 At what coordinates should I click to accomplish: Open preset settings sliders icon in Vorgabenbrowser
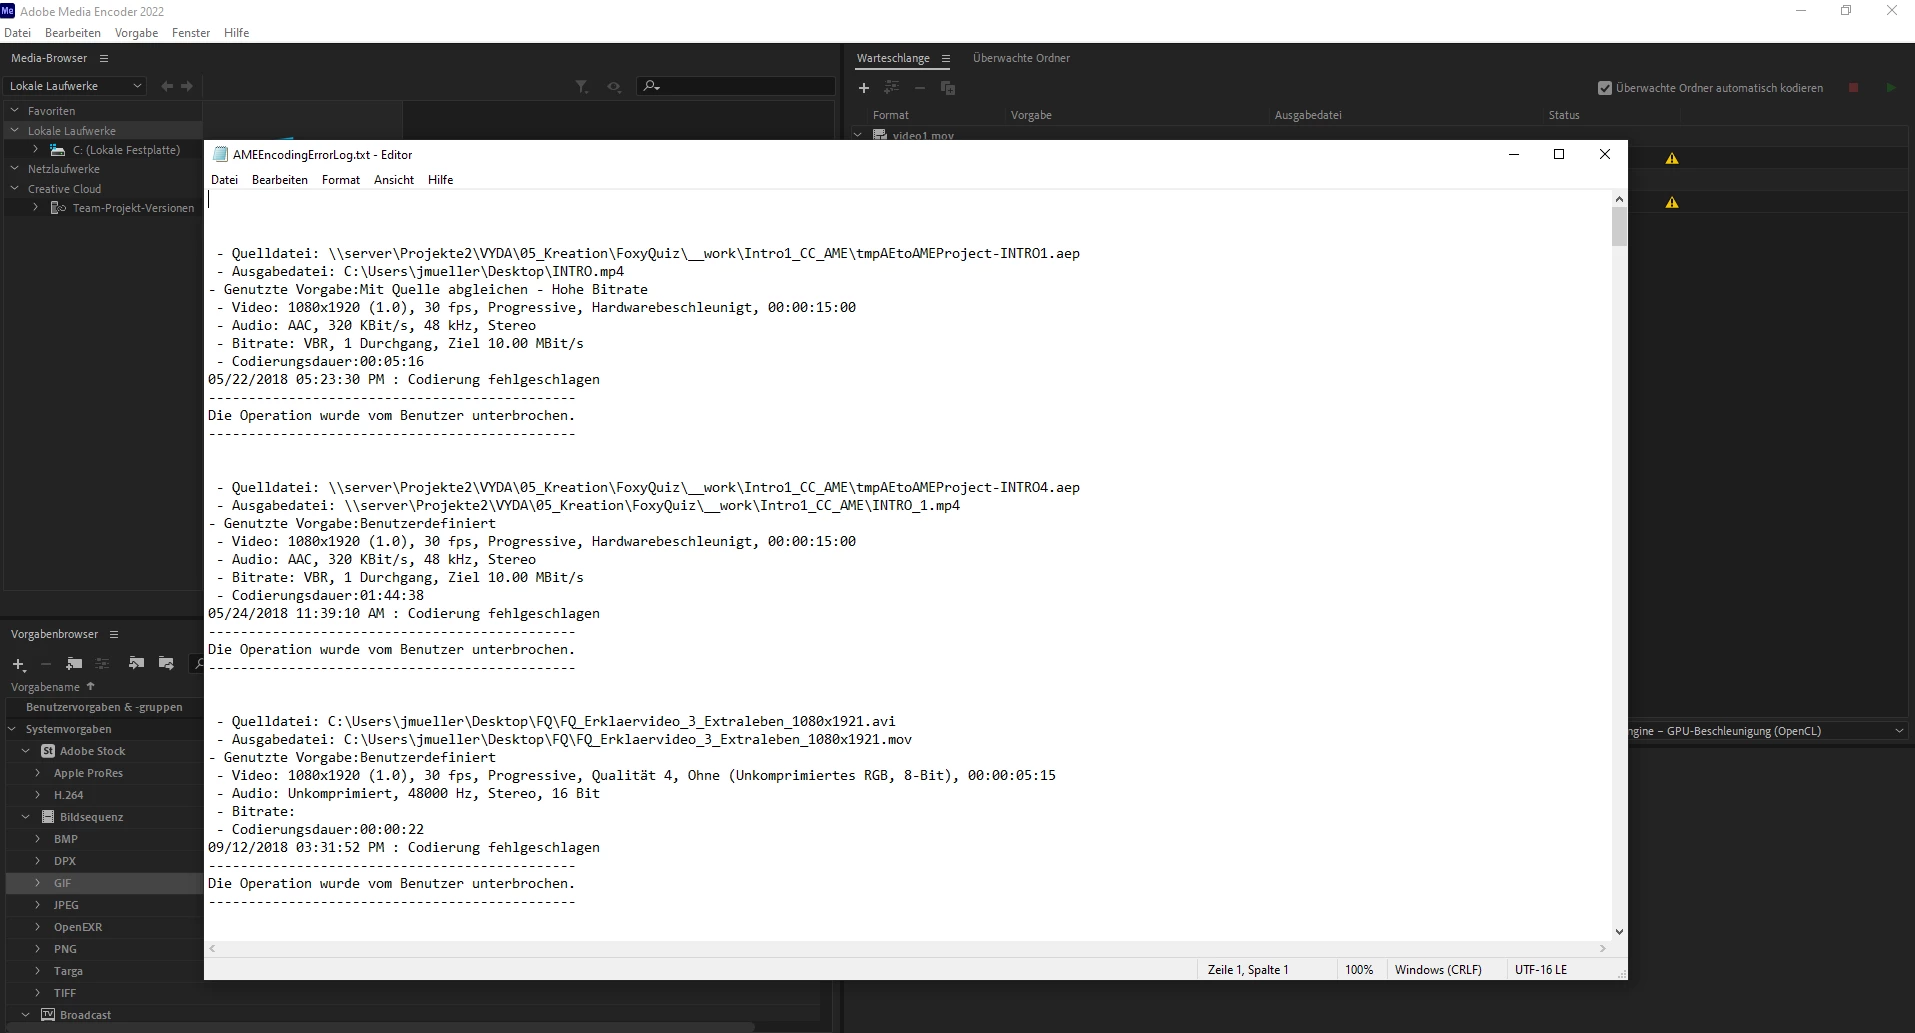102,663
